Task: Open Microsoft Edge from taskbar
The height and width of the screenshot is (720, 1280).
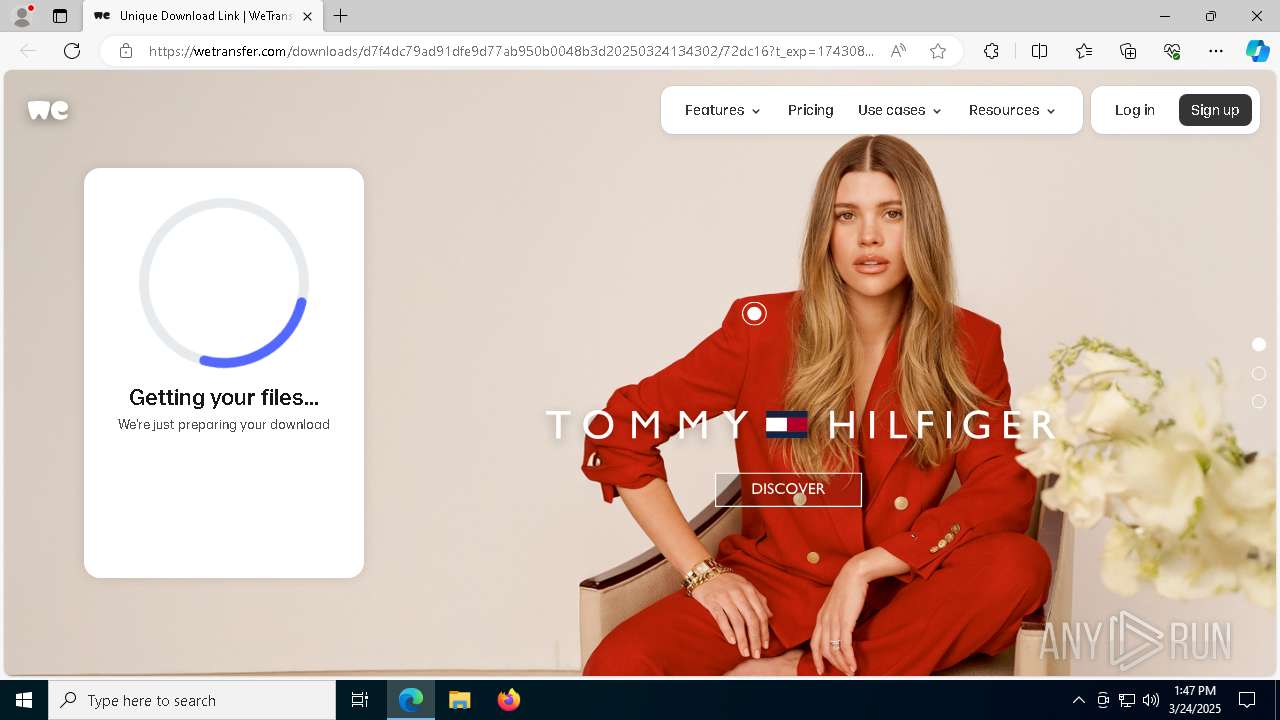Action: coord(411,700)
